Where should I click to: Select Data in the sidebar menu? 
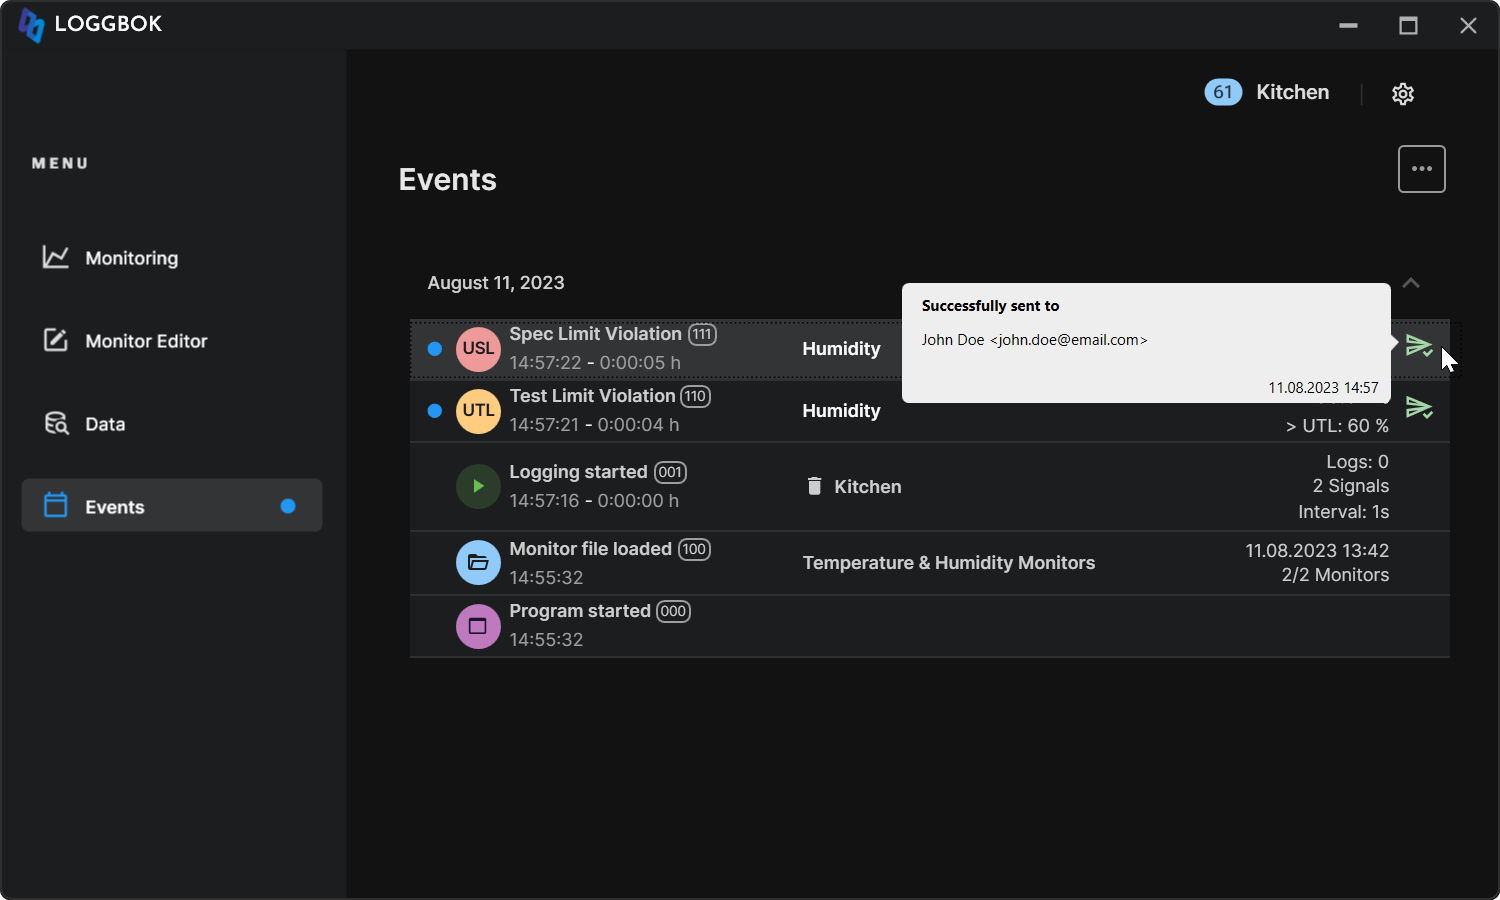[x=105, y=424]
